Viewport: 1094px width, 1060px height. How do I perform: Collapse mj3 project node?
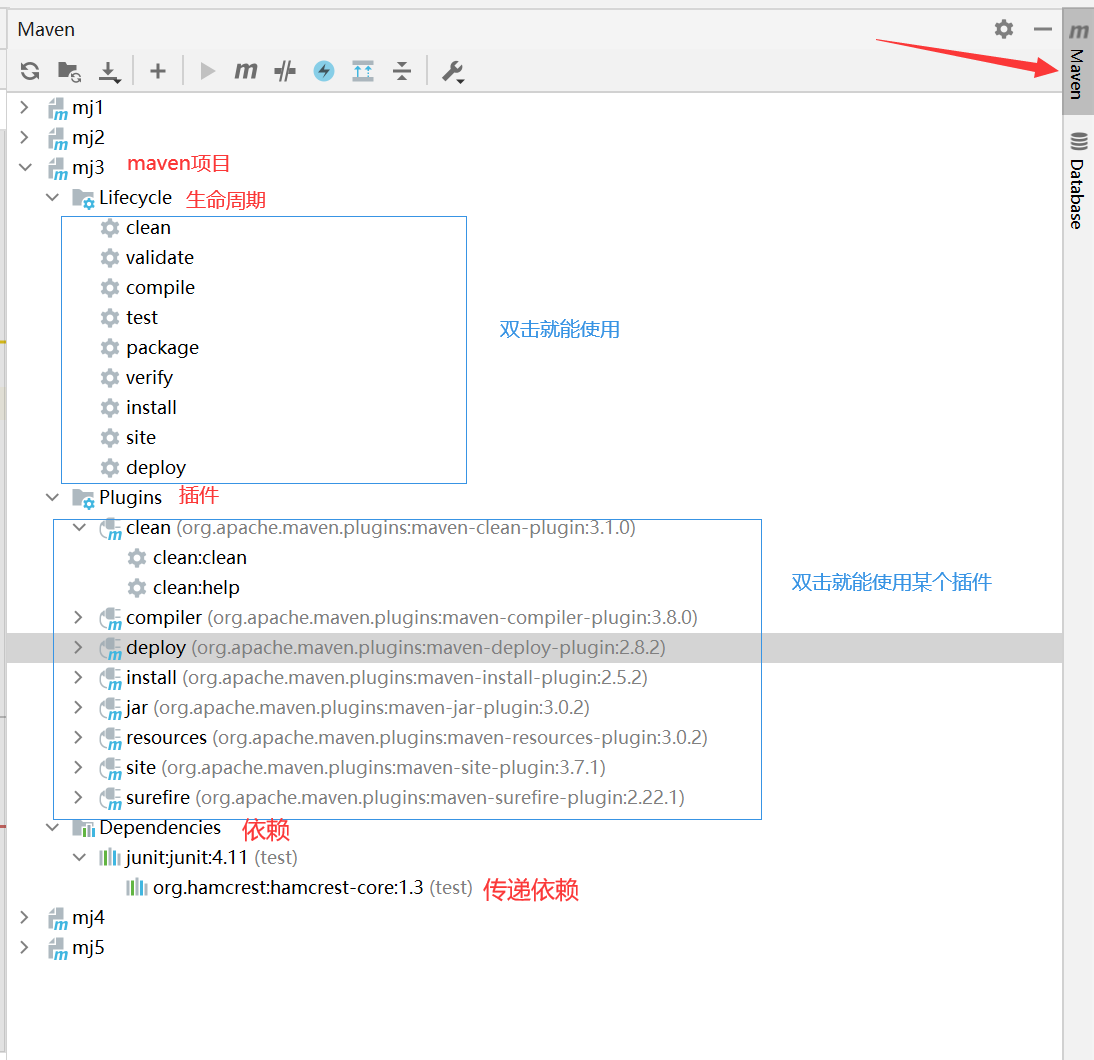coord(25,167)
